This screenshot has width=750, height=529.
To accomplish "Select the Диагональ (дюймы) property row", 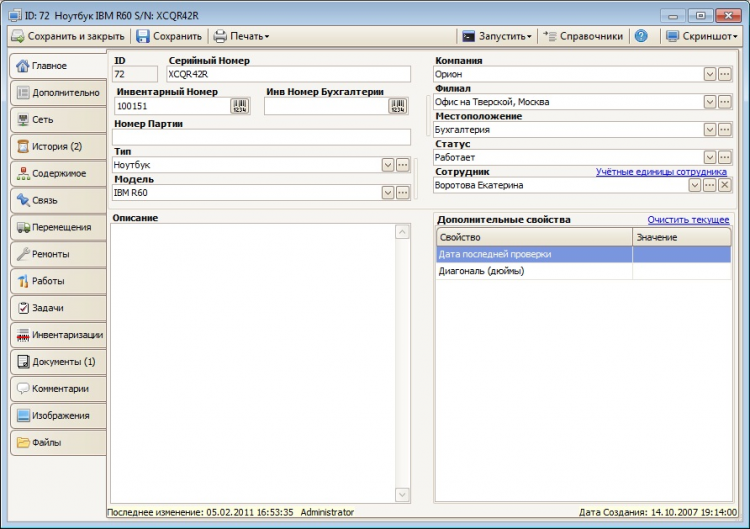I will pyautogui.click(x=584, y=271).
